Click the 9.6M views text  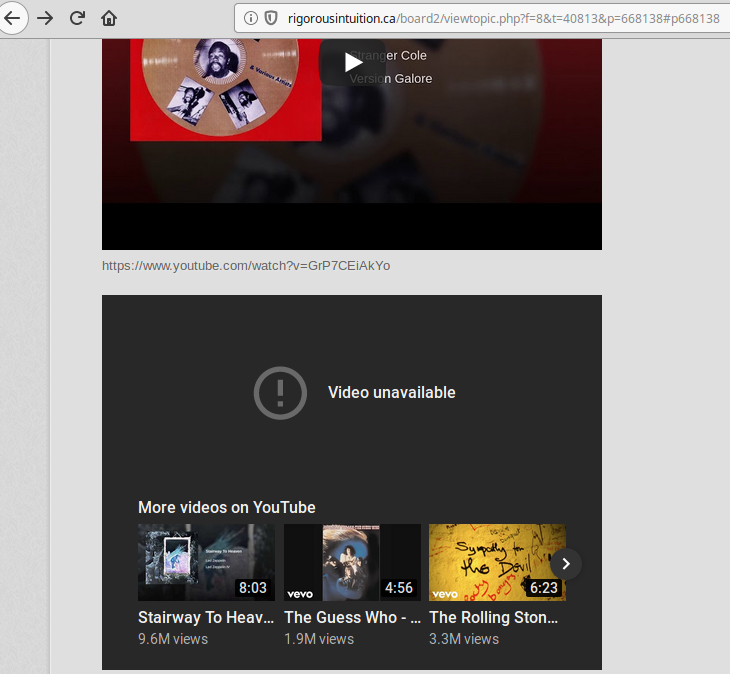coord(173,639)
